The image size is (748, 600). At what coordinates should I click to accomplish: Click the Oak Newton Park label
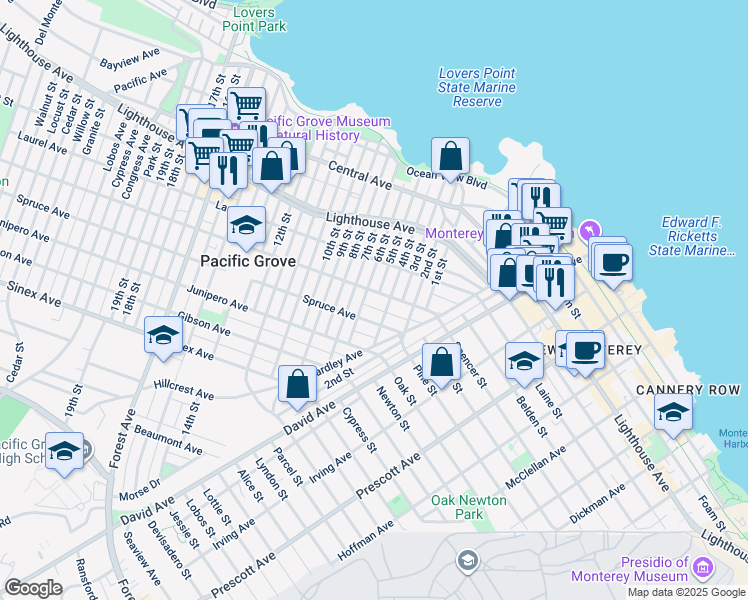[468, 507]
